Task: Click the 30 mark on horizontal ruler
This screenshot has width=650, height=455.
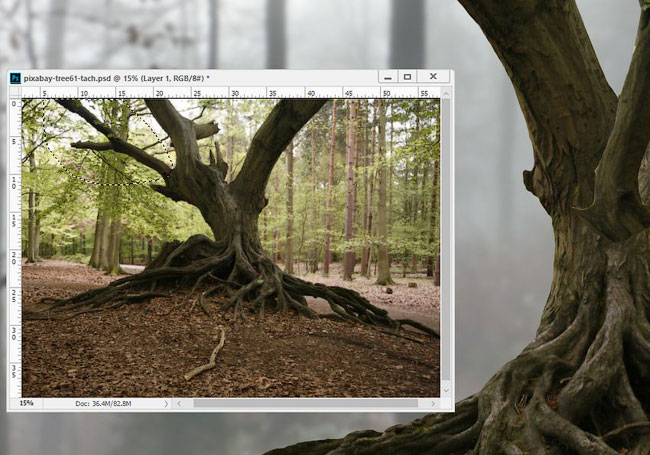Action: (x=235, y=94)
